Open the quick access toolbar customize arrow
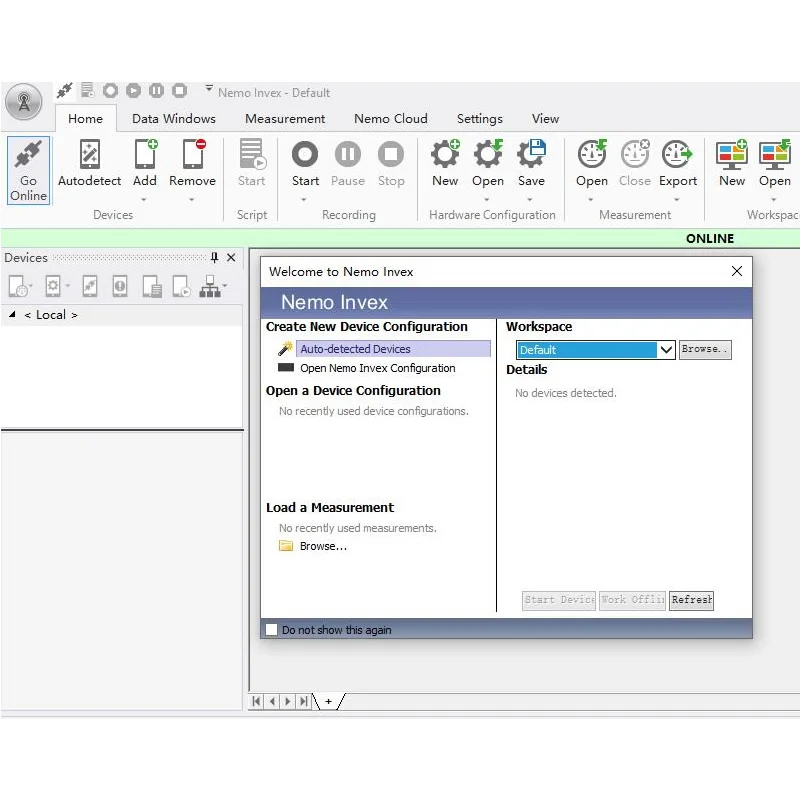The image size is (800, 800). (209, 88)
